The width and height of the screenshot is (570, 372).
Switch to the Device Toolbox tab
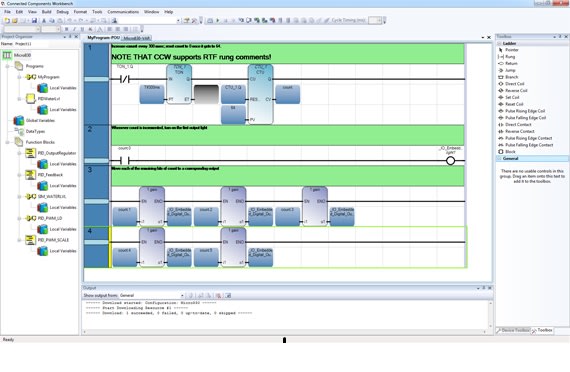click(513, 330)
